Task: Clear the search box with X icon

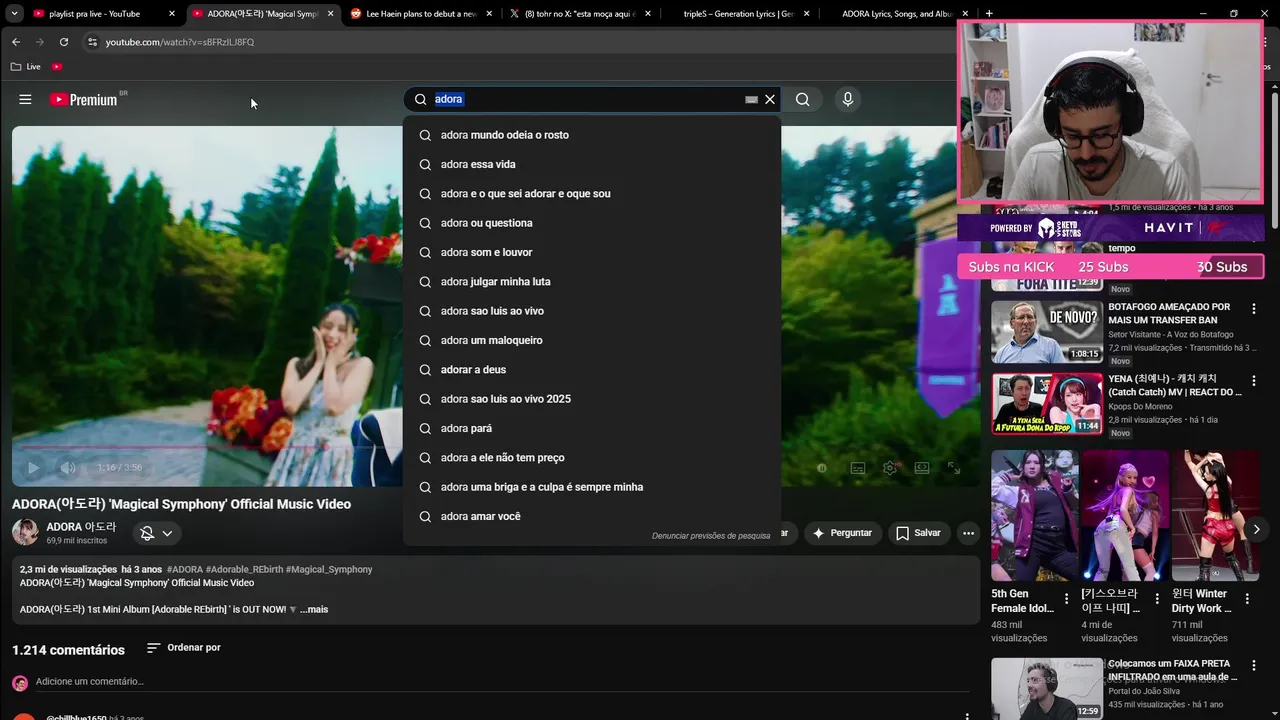Action: point(770,99)
